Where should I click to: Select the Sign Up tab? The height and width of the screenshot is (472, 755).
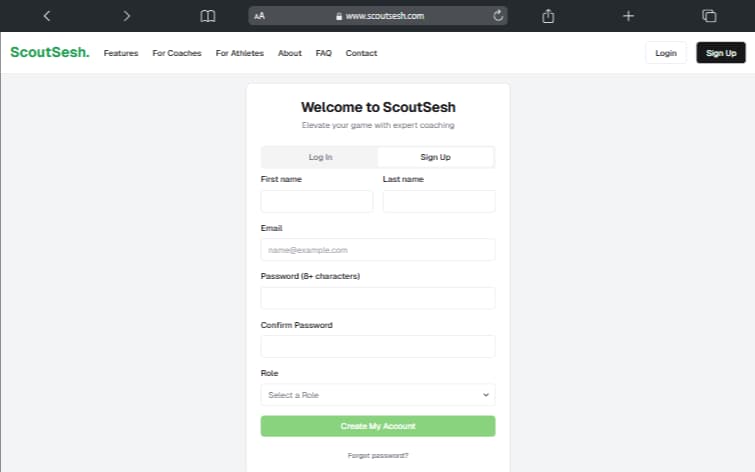coord(435,157)
